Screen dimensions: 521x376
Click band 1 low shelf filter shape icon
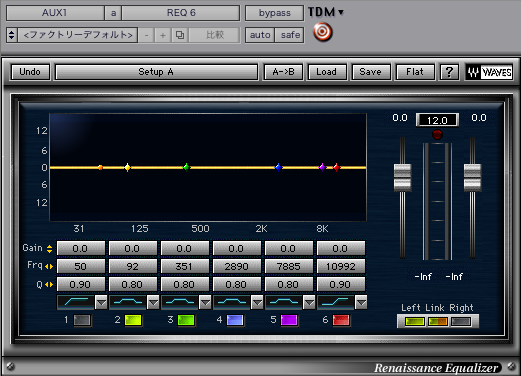(x=76, y=302)
